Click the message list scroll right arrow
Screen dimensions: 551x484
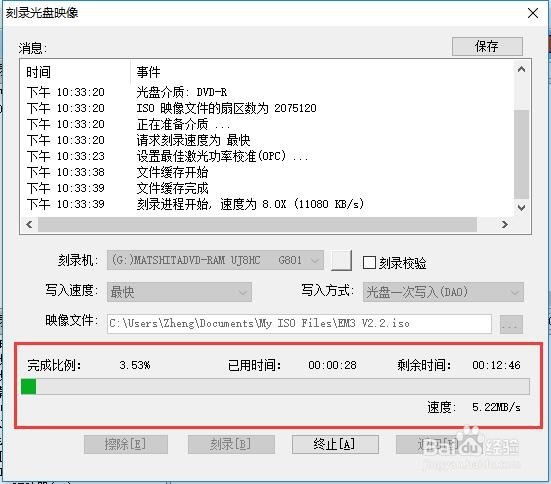click(505, 224)
